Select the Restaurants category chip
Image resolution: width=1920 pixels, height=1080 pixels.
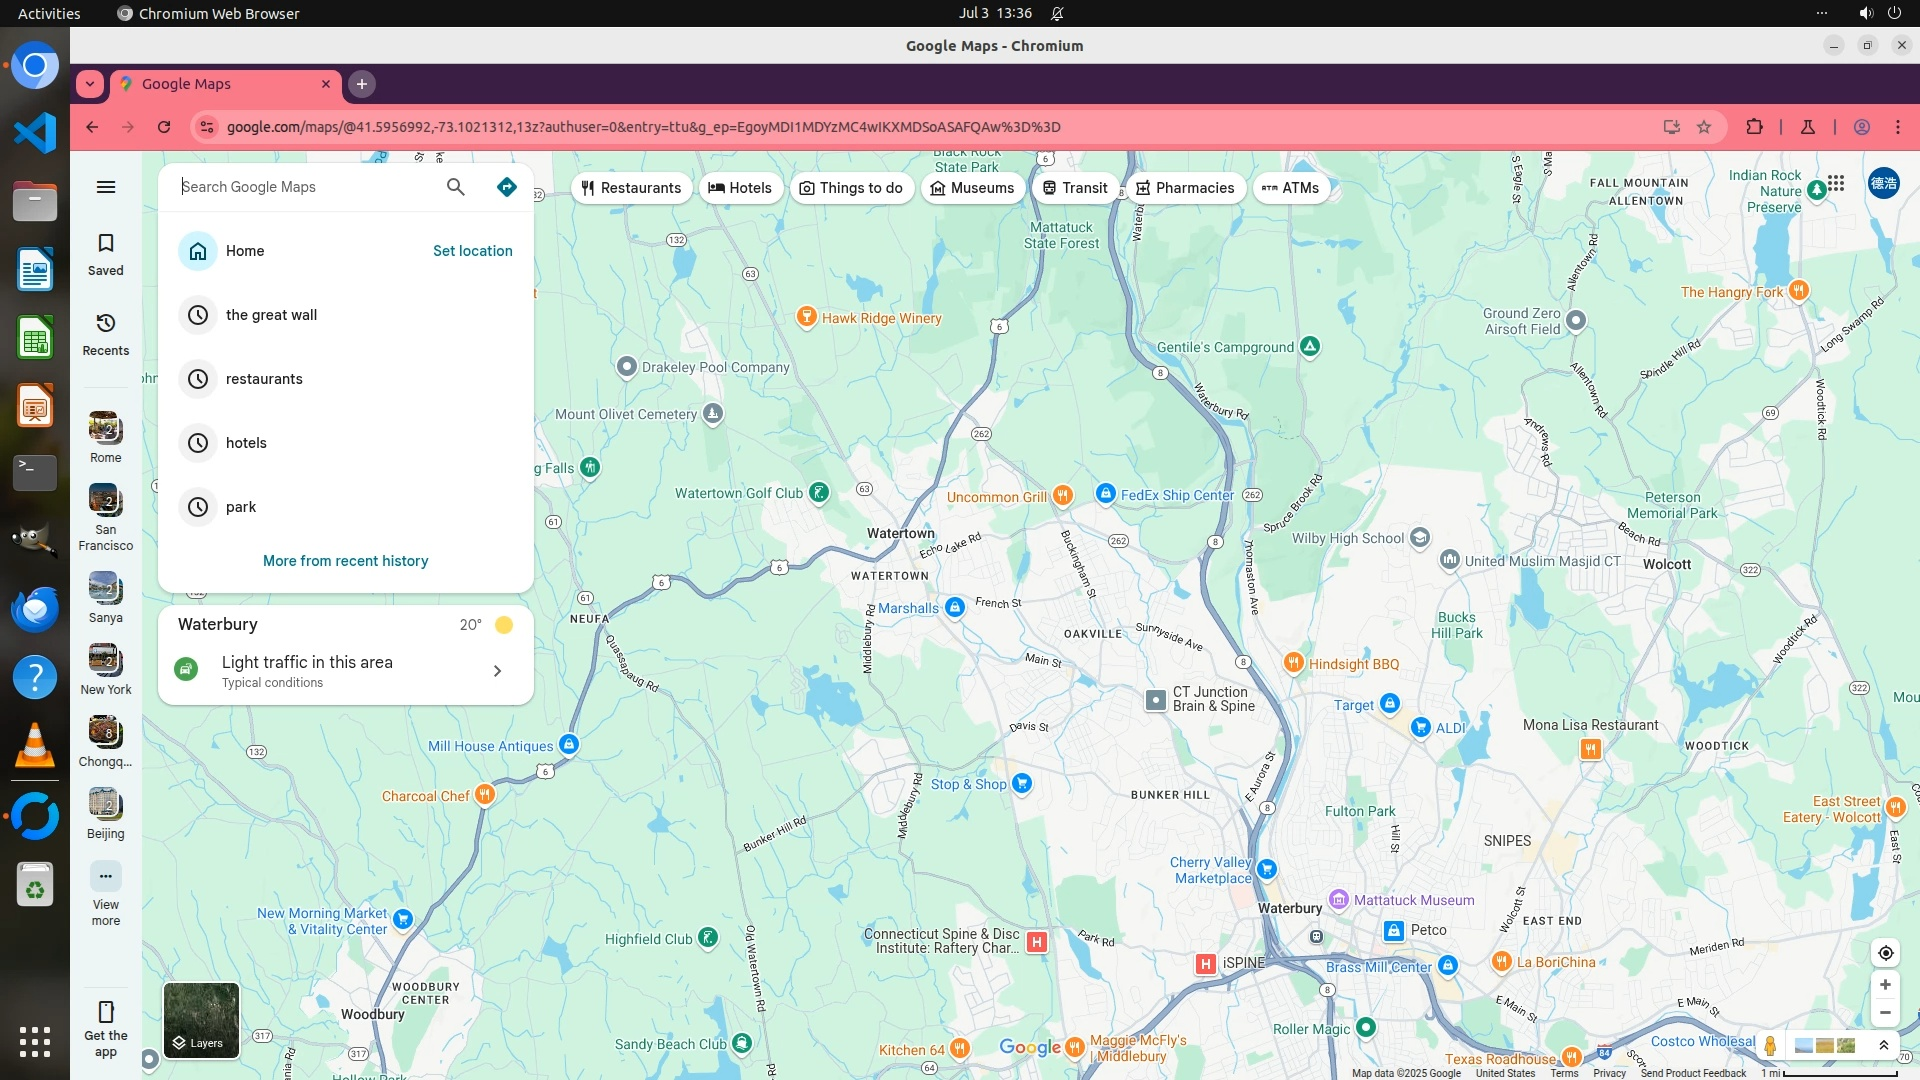631,188
